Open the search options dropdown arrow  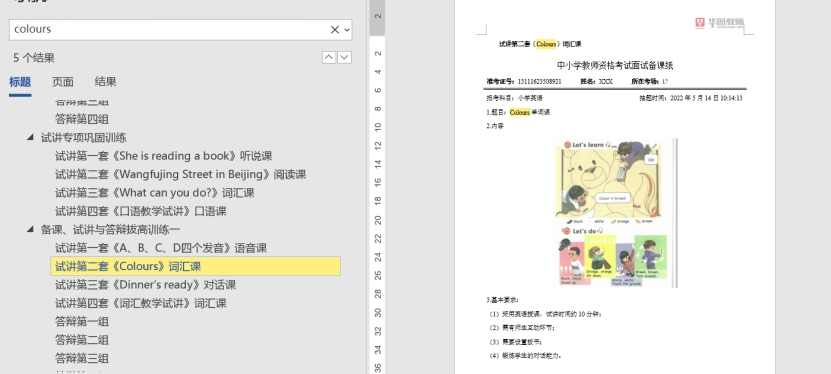click(x=347, y=30)
